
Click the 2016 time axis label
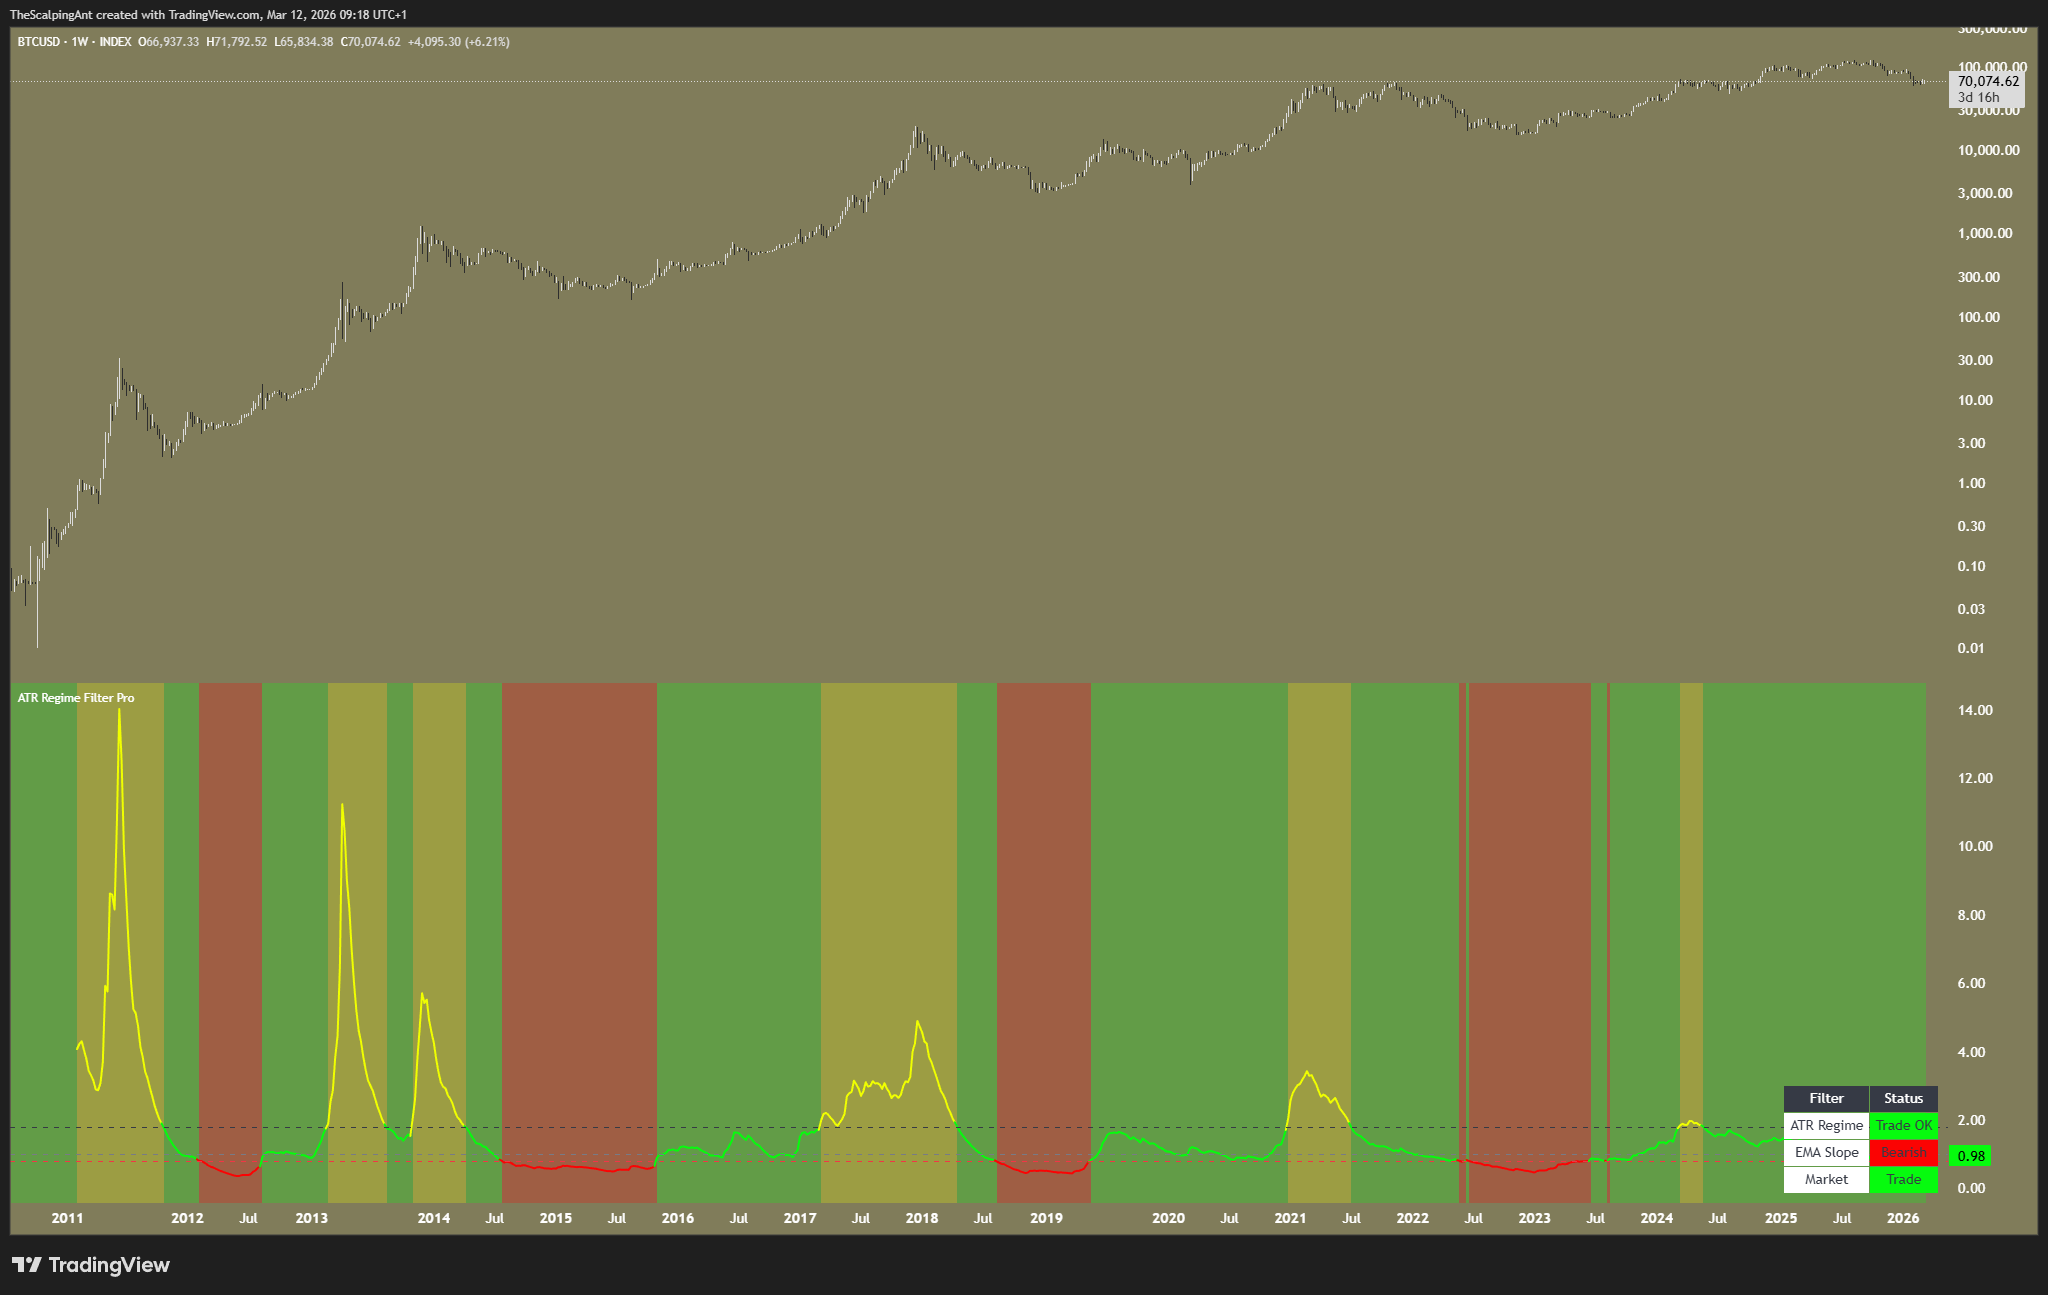tap(678, 1218)
